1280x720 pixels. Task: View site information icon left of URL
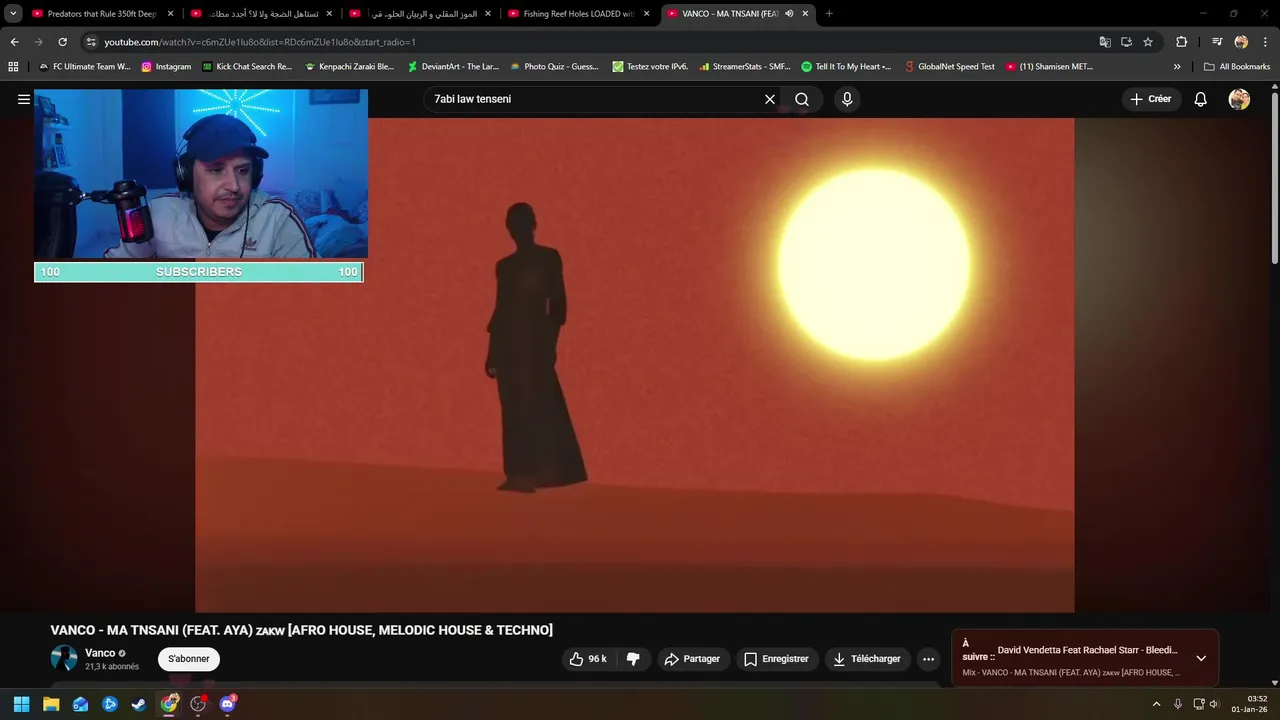[x=91, y=42]
